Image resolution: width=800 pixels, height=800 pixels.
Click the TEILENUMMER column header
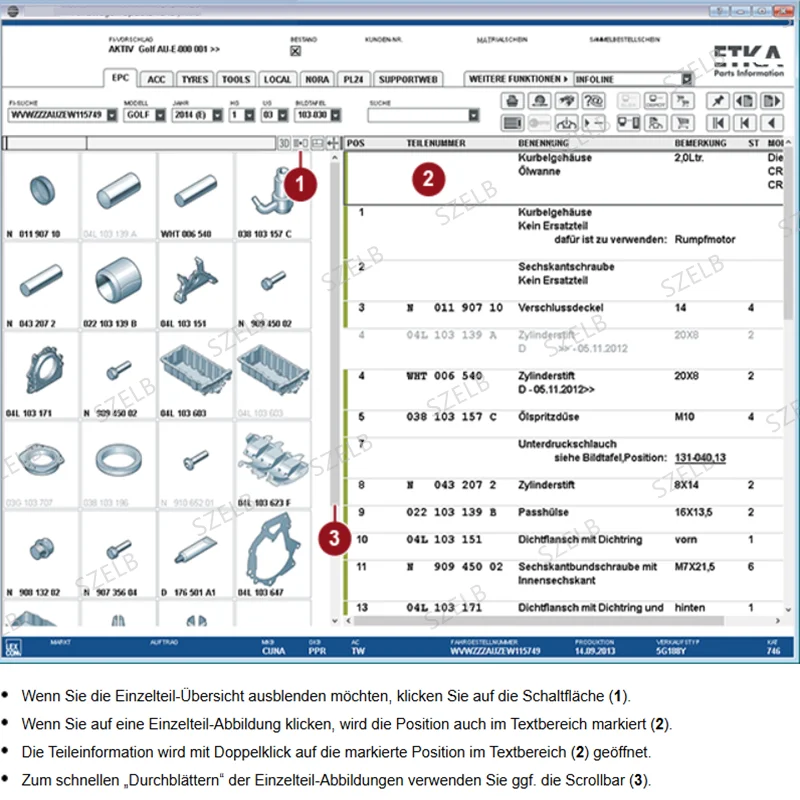[436, 143]
